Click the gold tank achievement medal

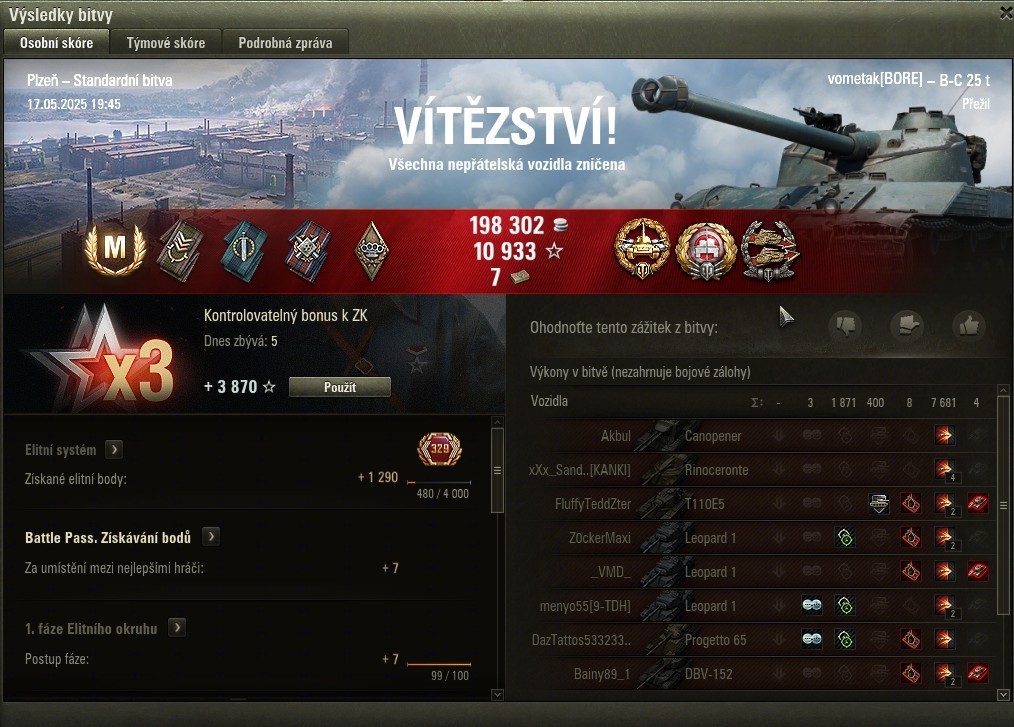(642, 249)
